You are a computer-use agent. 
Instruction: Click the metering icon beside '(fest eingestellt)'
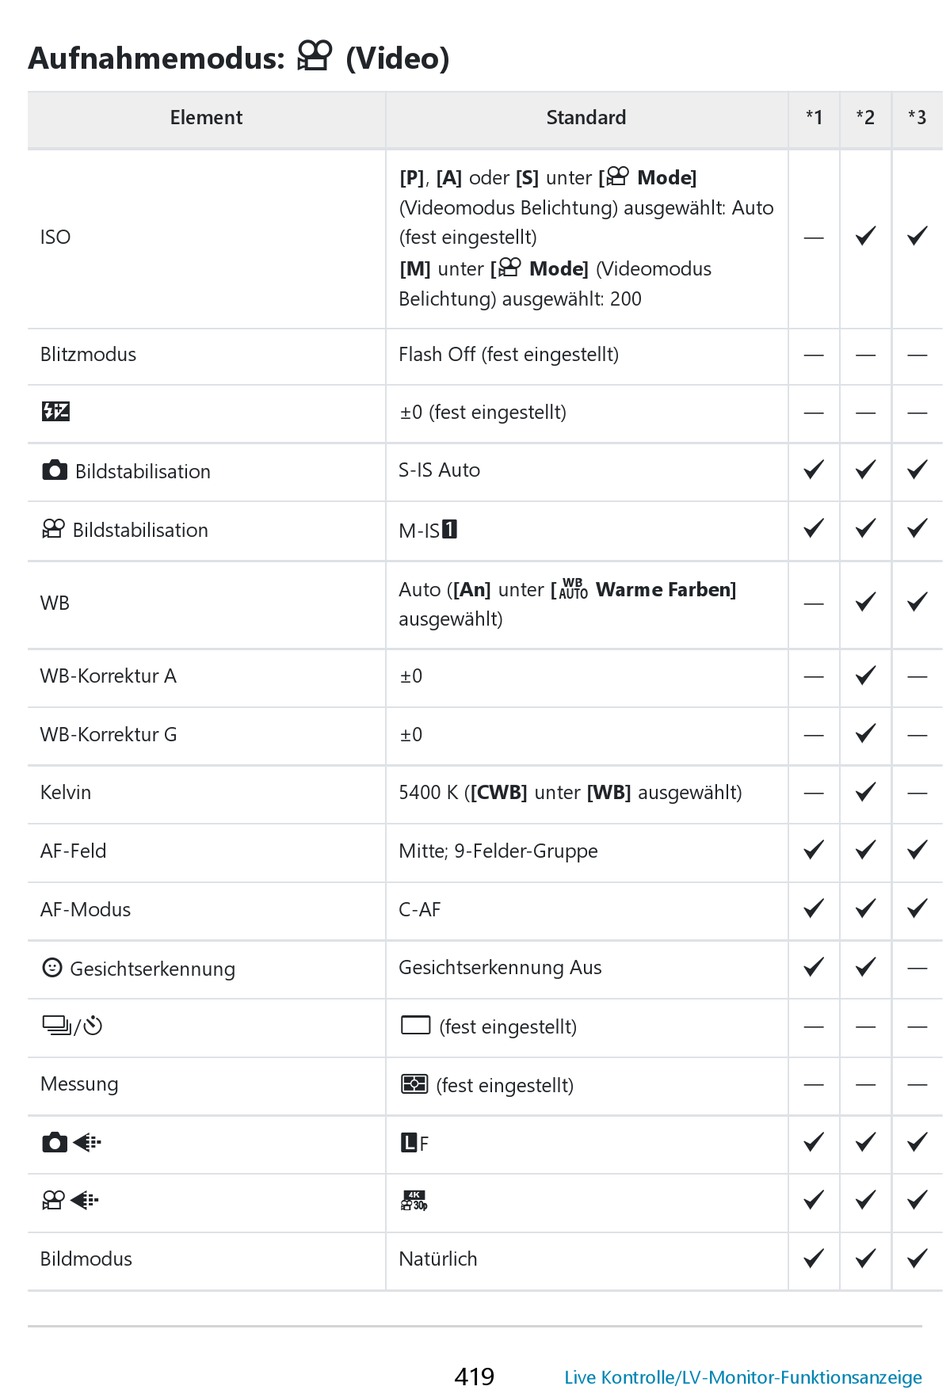[414, 1084]
